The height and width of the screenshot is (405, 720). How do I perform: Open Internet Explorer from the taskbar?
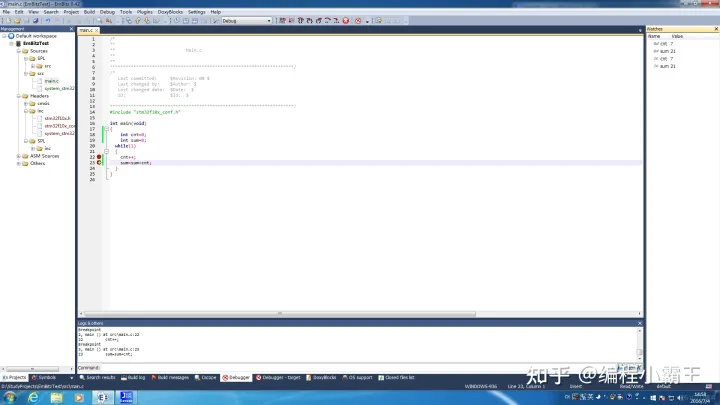33,397
